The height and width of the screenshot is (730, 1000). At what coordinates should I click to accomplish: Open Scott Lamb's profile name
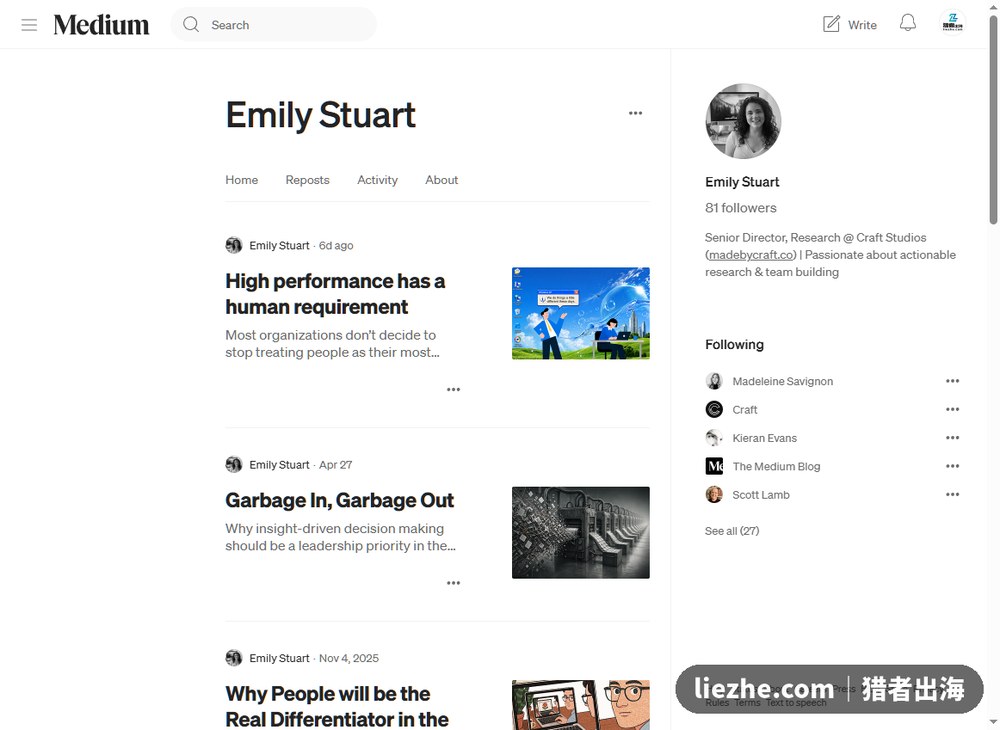[x=761, y=495]
